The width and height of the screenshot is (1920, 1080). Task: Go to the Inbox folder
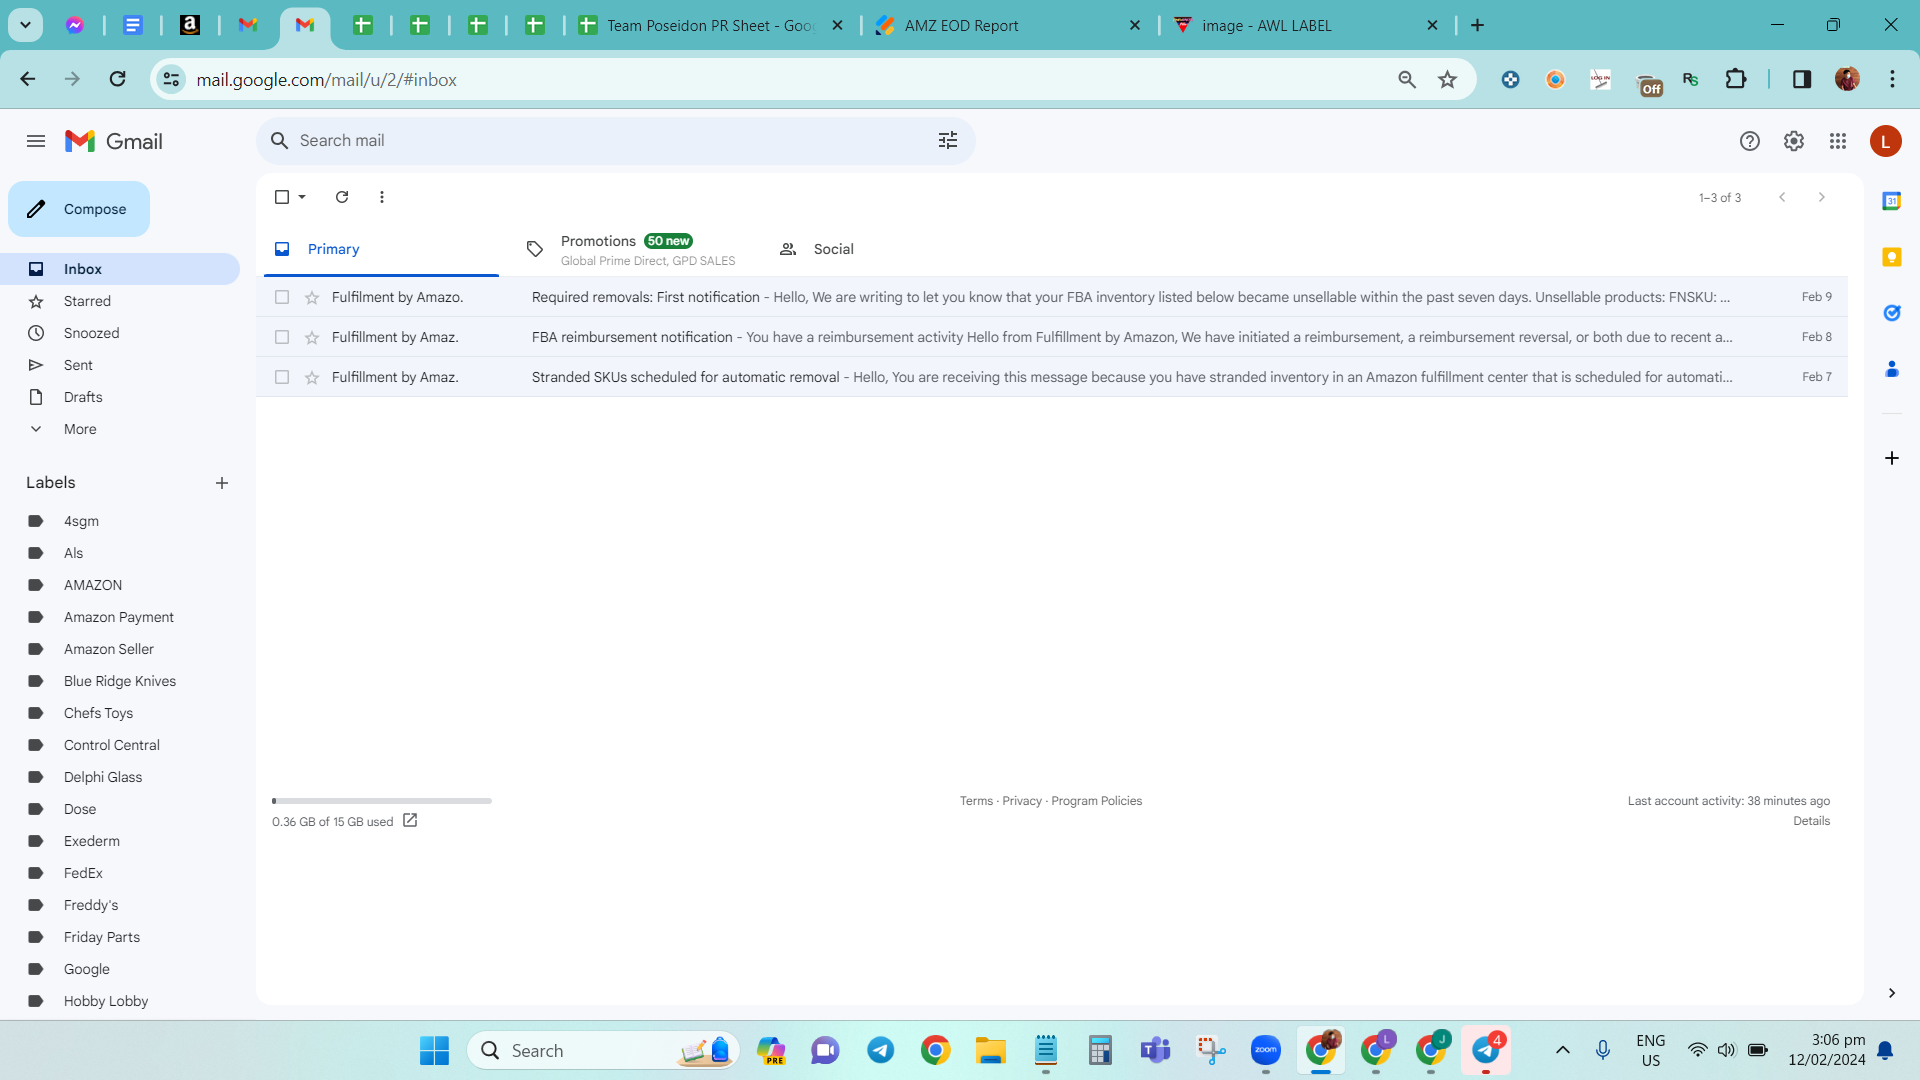[x=120, y=269]
